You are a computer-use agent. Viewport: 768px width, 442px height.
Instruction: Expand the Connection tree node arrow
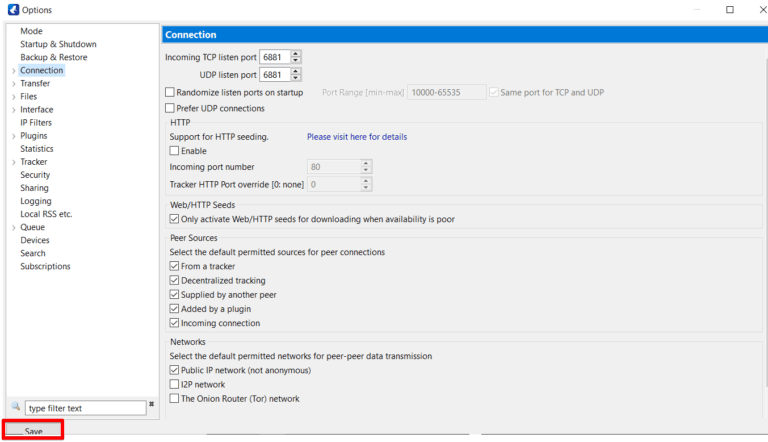coord(14,71)
